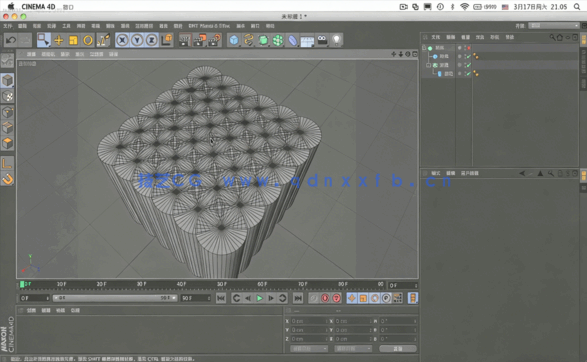Toggle the Z axis lock
This screenshot has height=362, width=587.
pyautogui.click(x=152, y=40)
